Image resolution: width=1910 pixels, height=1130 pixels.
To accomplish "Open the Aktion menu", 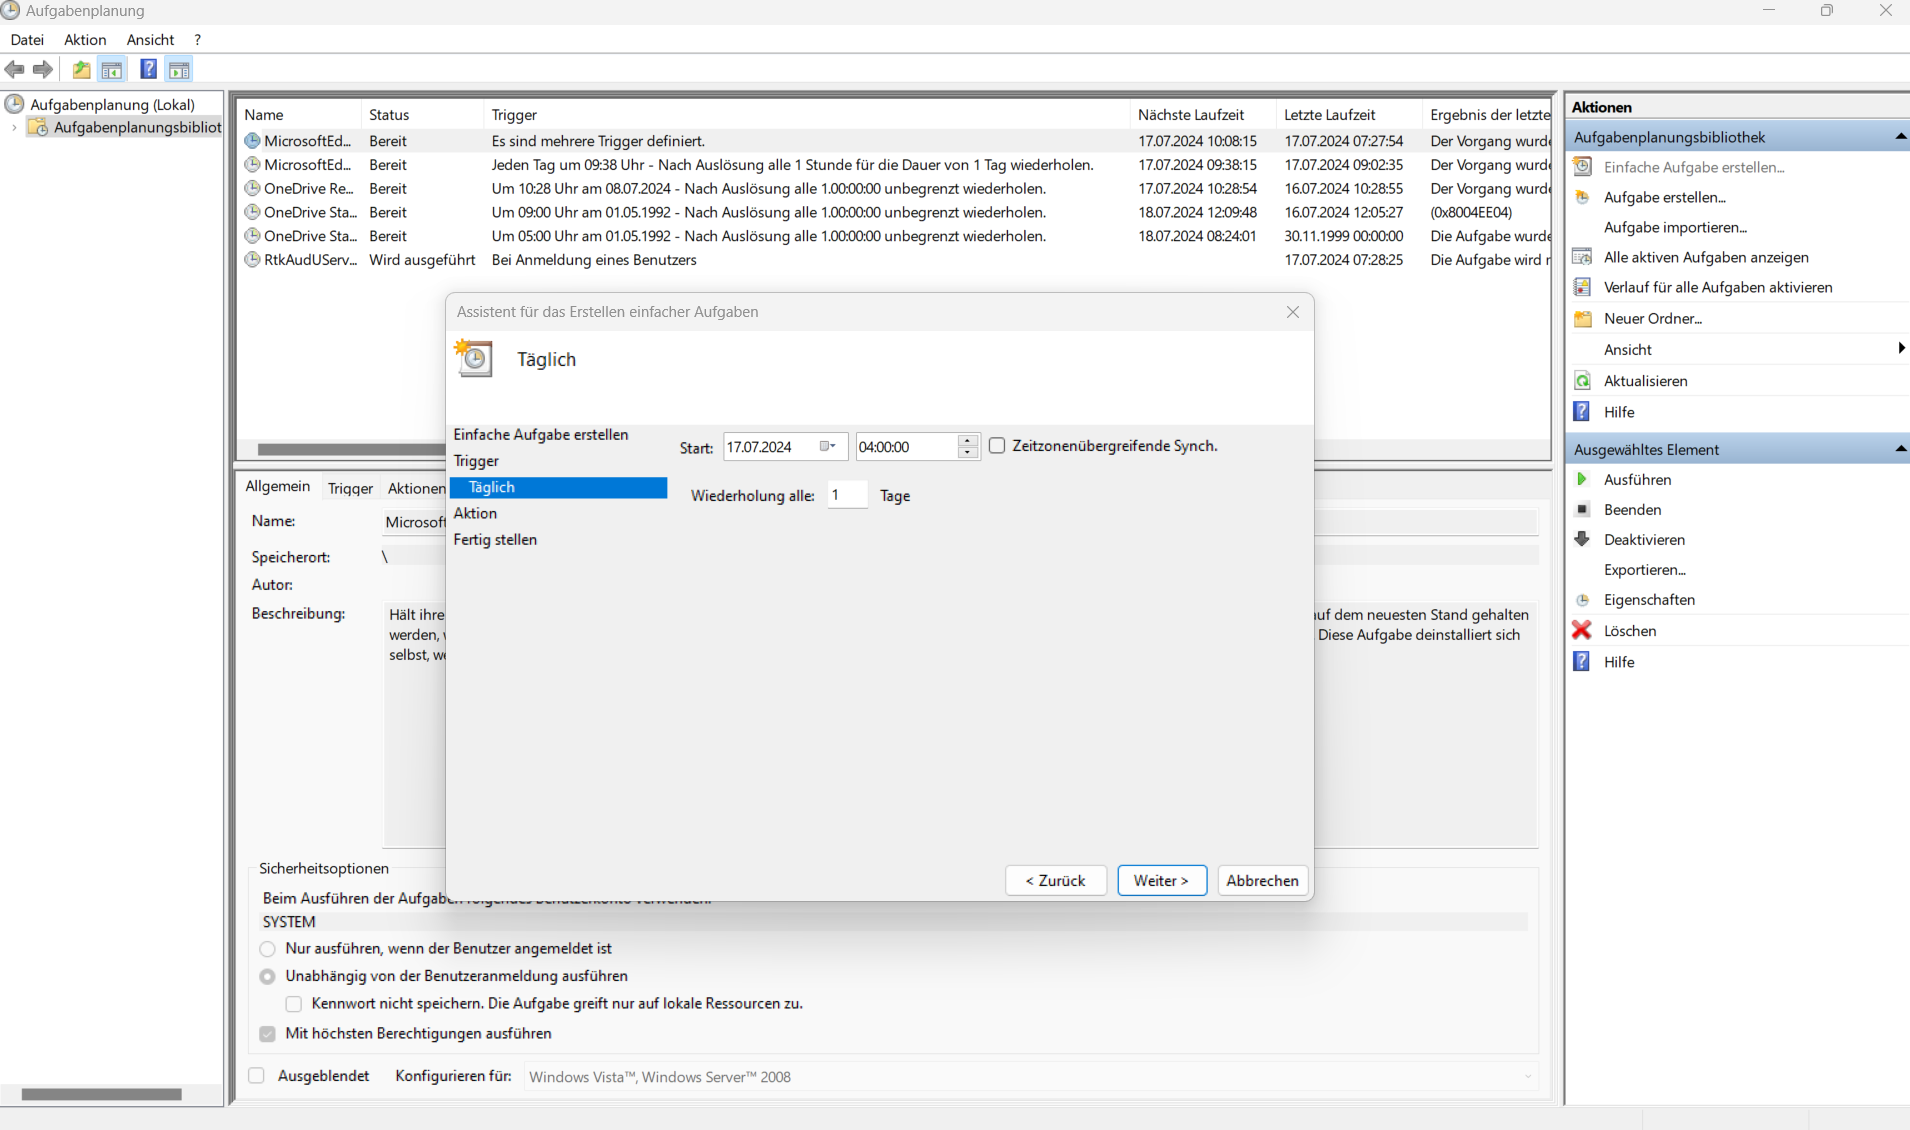I will coord(85,40).
